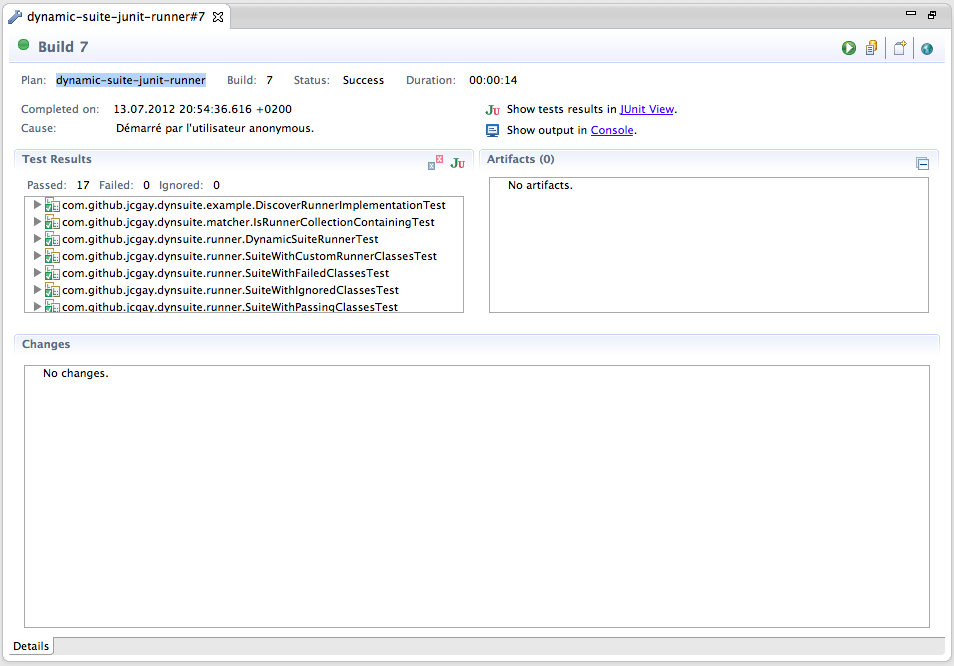The height and width of the screenshot is (666, 954).
Task: Click the test suite icon for IsRunnerCollectionContainingTest
Action: (52, 223)
